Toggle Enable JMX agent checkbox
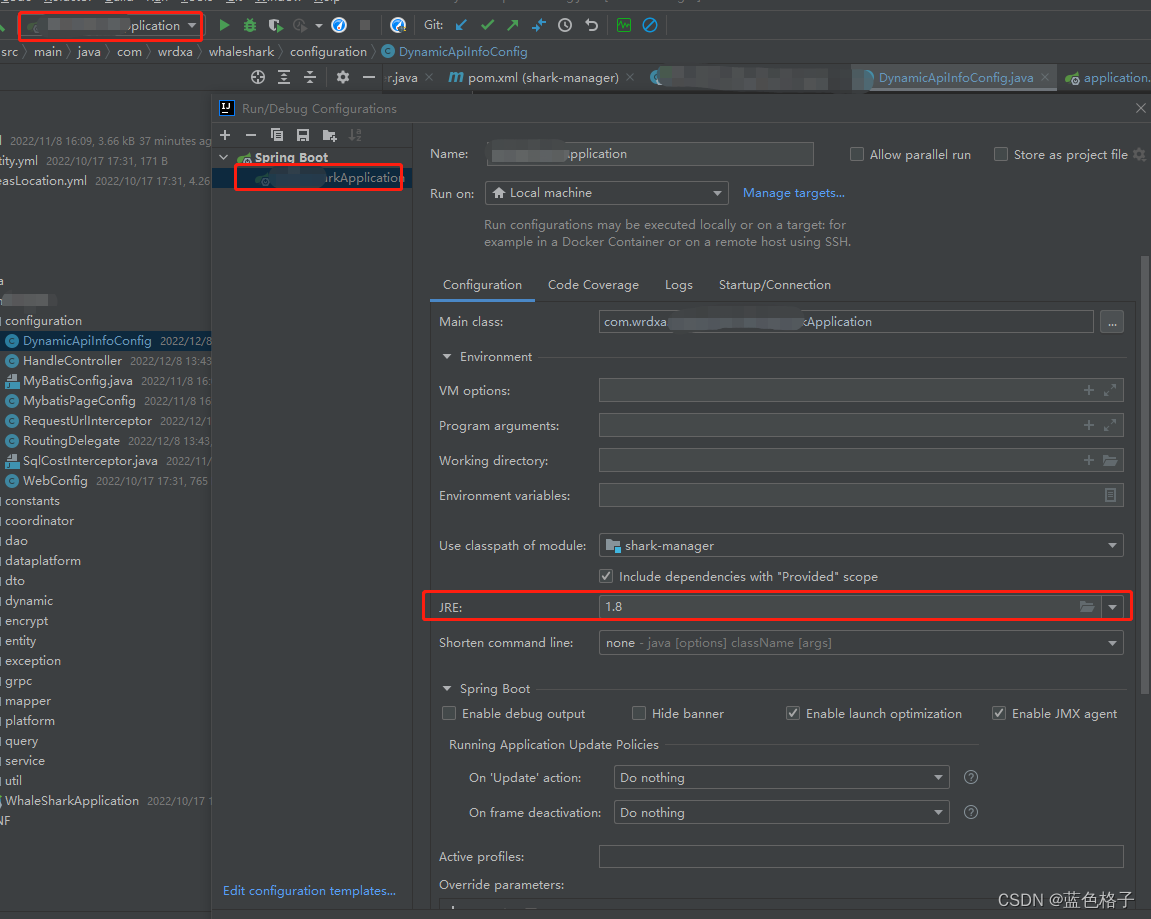The image size is (1151, 919). (999, 713)
